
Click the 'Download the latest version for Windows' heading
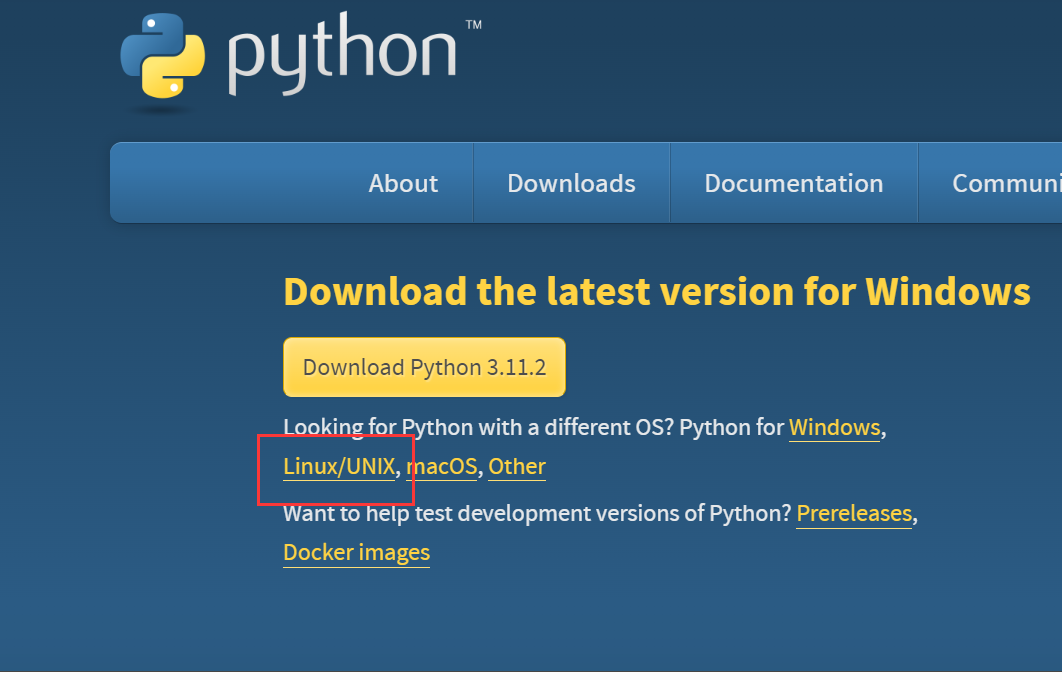(657, 292)
